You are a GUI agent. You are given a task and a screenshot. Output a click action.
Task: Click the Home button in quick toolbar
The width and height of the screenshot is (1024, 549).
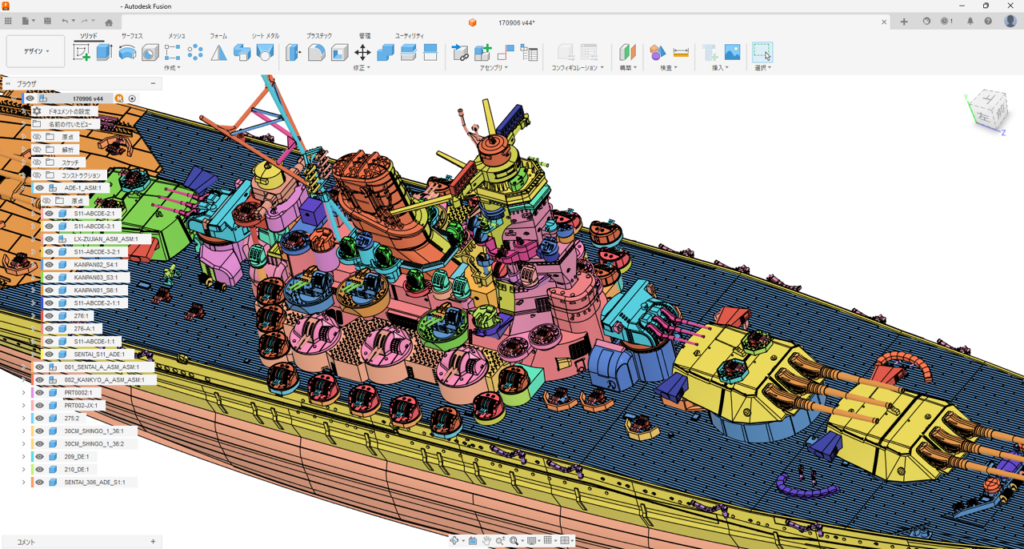point(108,21)
